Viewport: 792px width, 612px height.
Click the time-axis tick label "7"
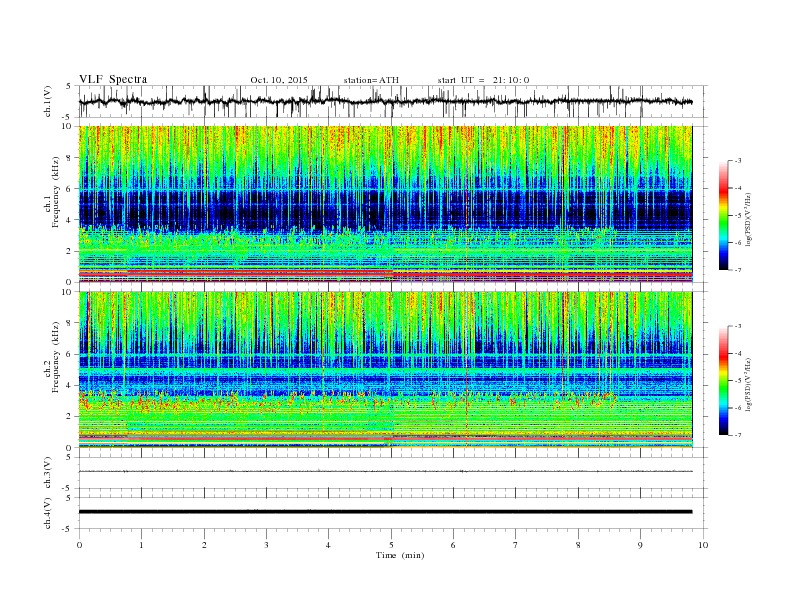tap(516, 545)
